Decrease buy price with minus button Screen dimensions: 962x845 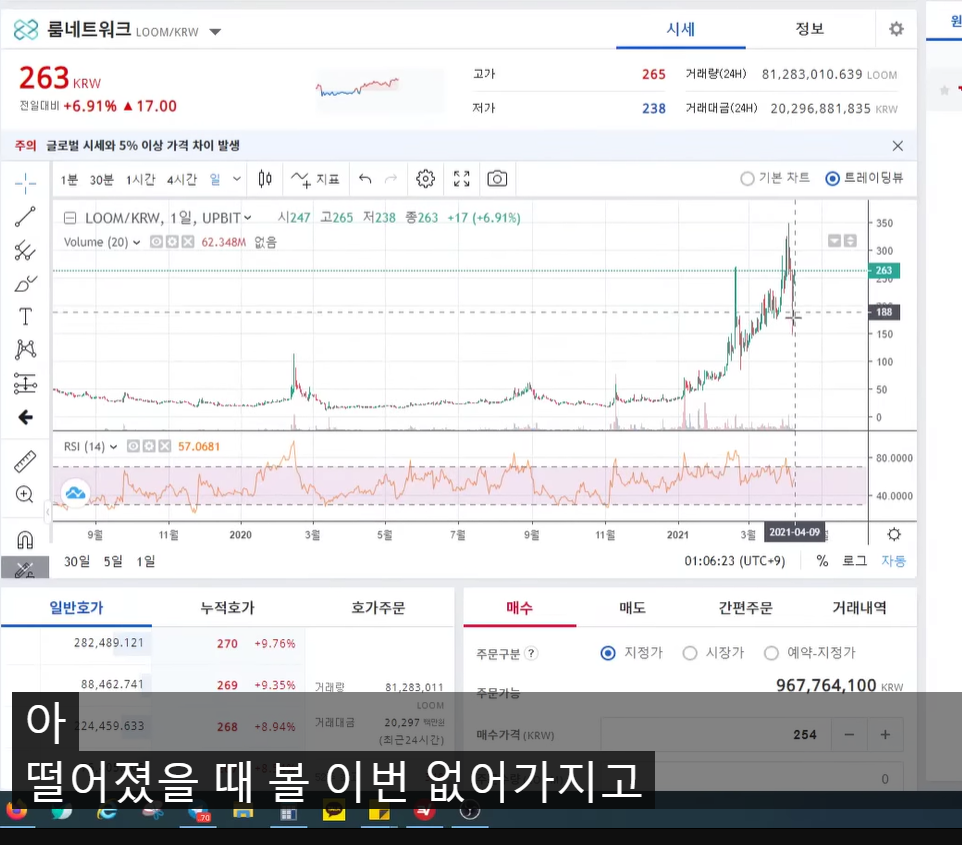[850, 735]
